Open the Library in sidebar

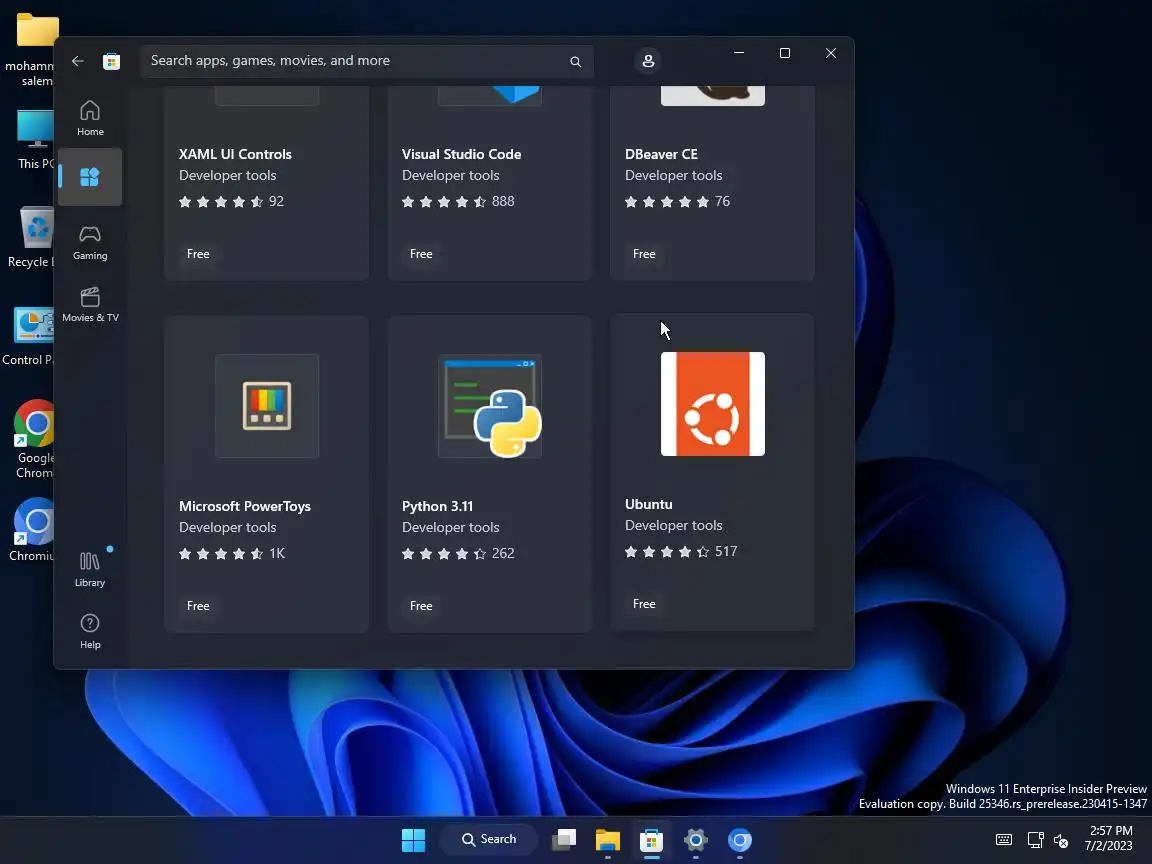(x=90, y=569)
